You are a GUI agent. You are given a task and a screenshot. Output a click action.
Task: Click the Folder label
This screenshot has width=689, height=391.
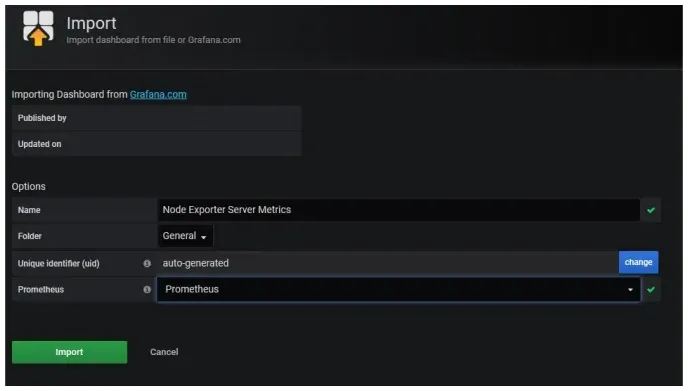29,236
